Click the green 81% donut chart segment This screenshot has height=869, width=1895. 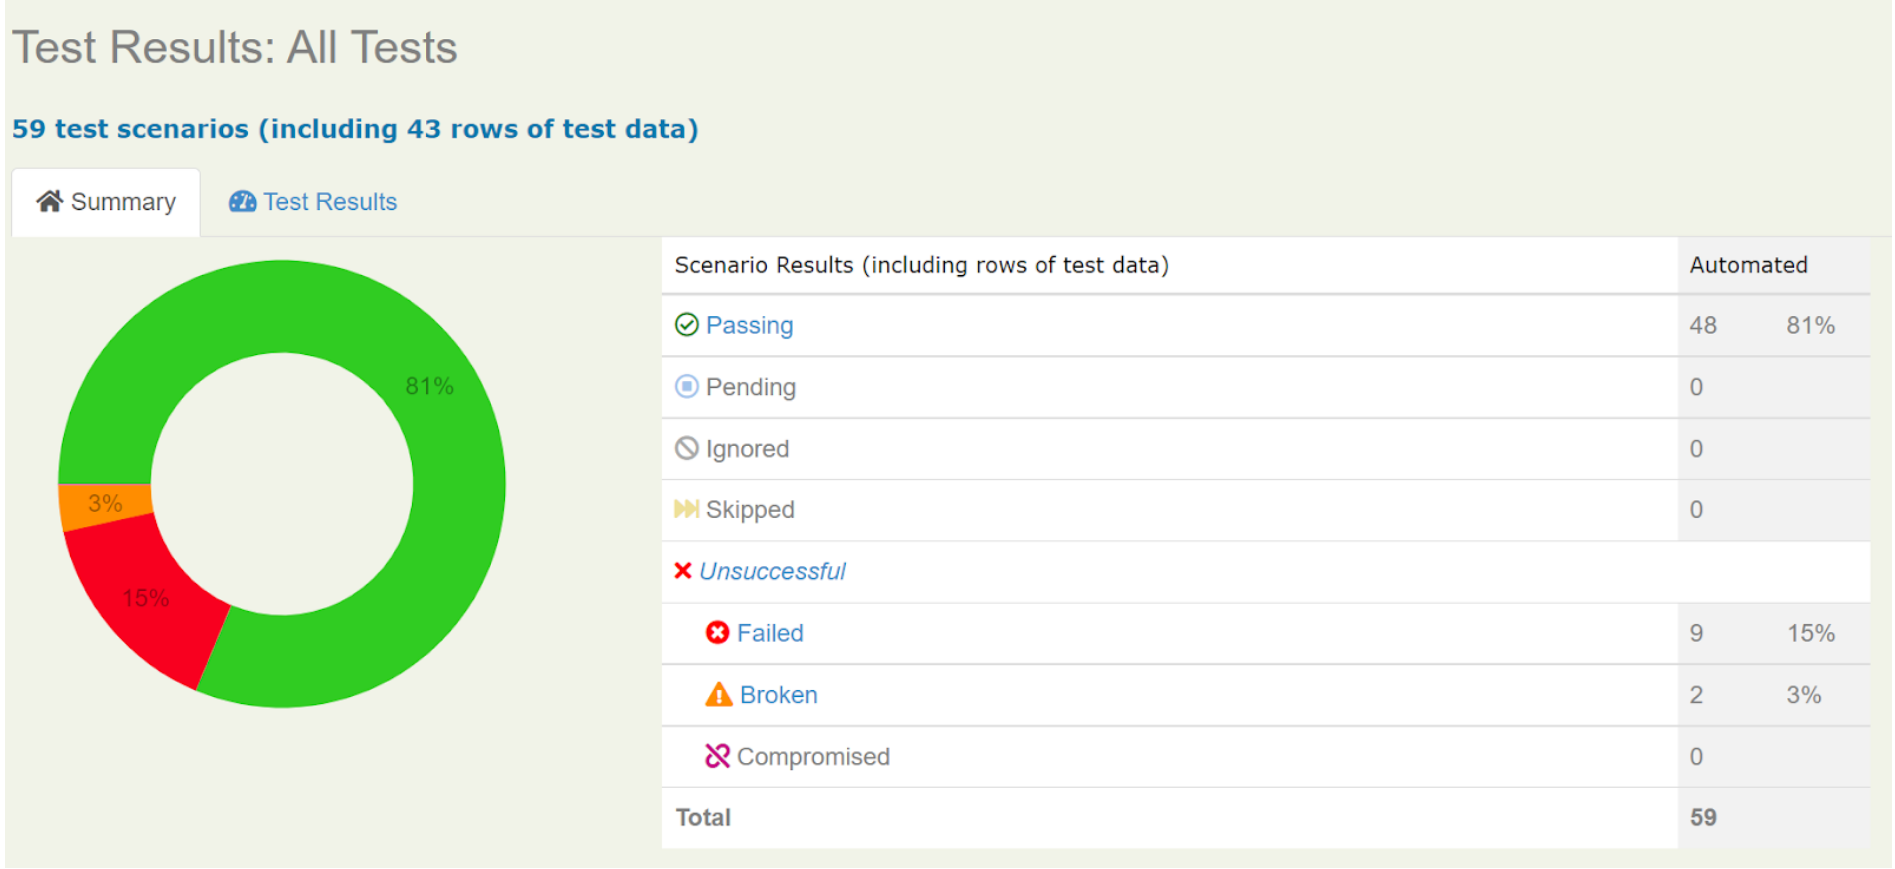click(x=430, y=385)
